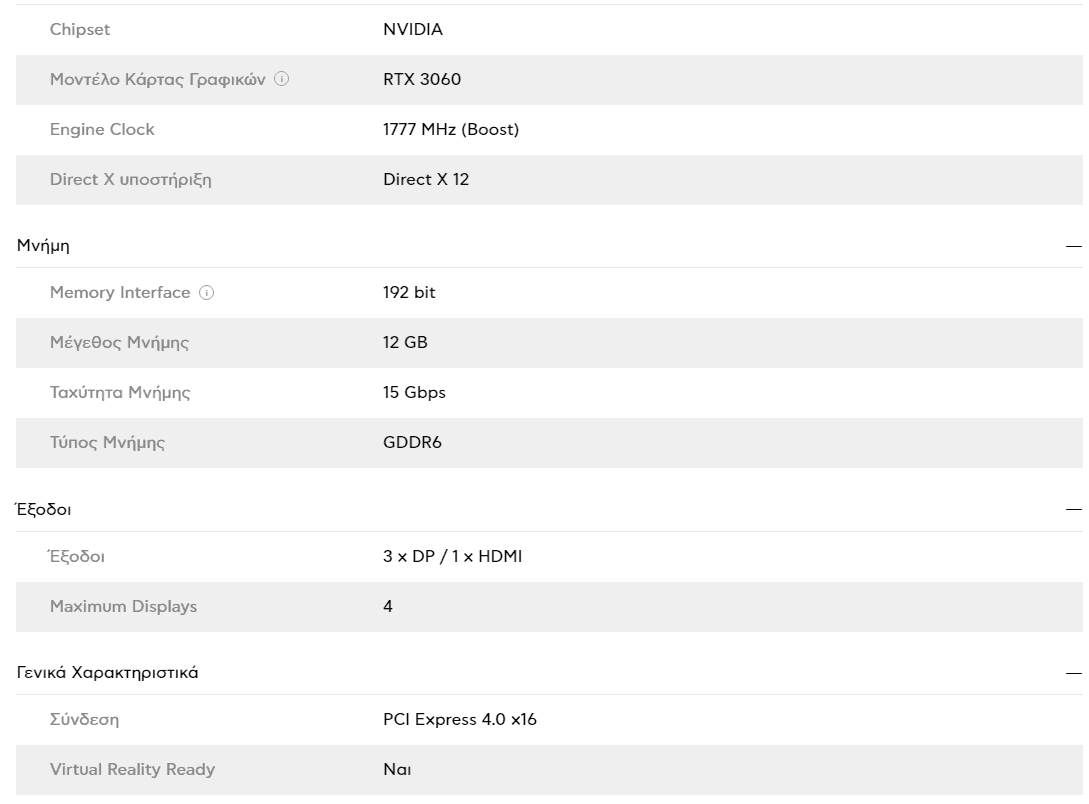This screenshot has width=1089, height=804.
Task: Collapse the Έξοδοι section via minus icon
Action: click(1074, 510)
